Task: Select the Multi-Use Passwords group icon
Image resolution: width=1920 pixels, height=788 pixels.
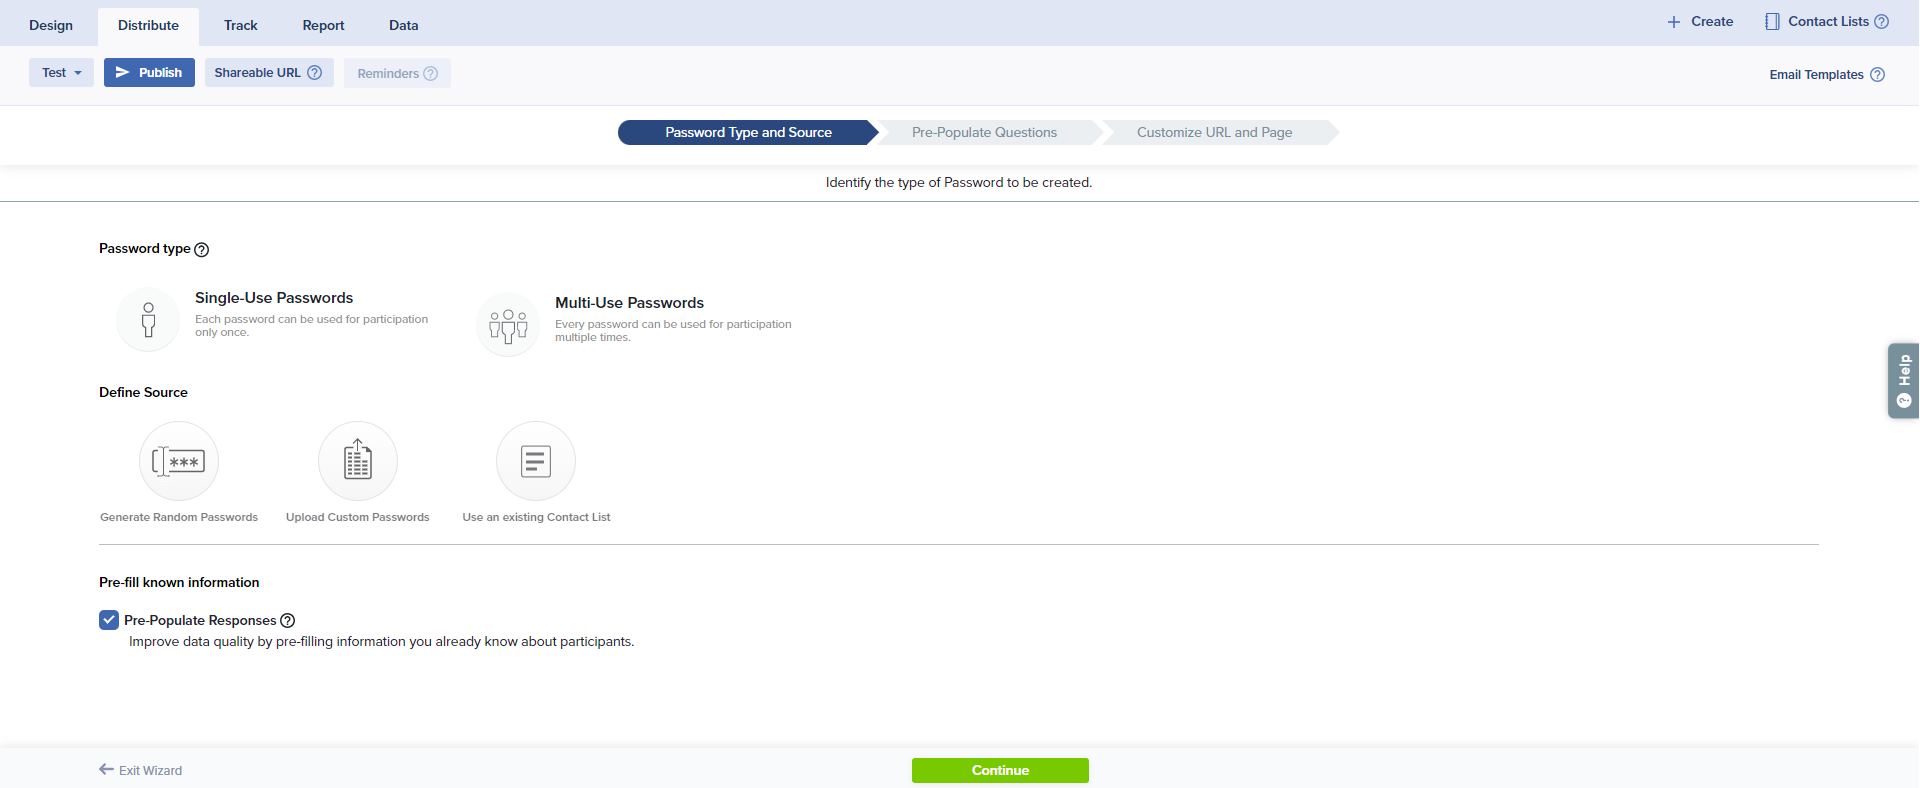Action: tap(508, 325)
